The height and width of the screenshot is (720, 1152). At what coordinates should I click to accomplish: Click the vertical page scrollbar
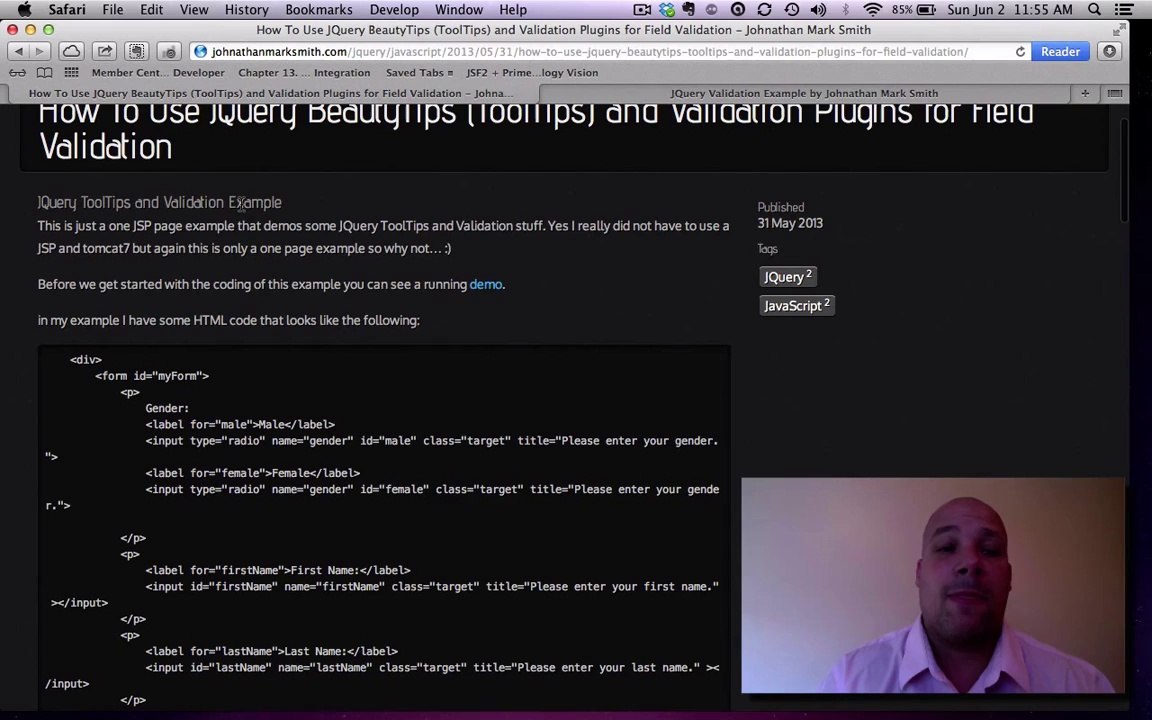coord(1123,169)
